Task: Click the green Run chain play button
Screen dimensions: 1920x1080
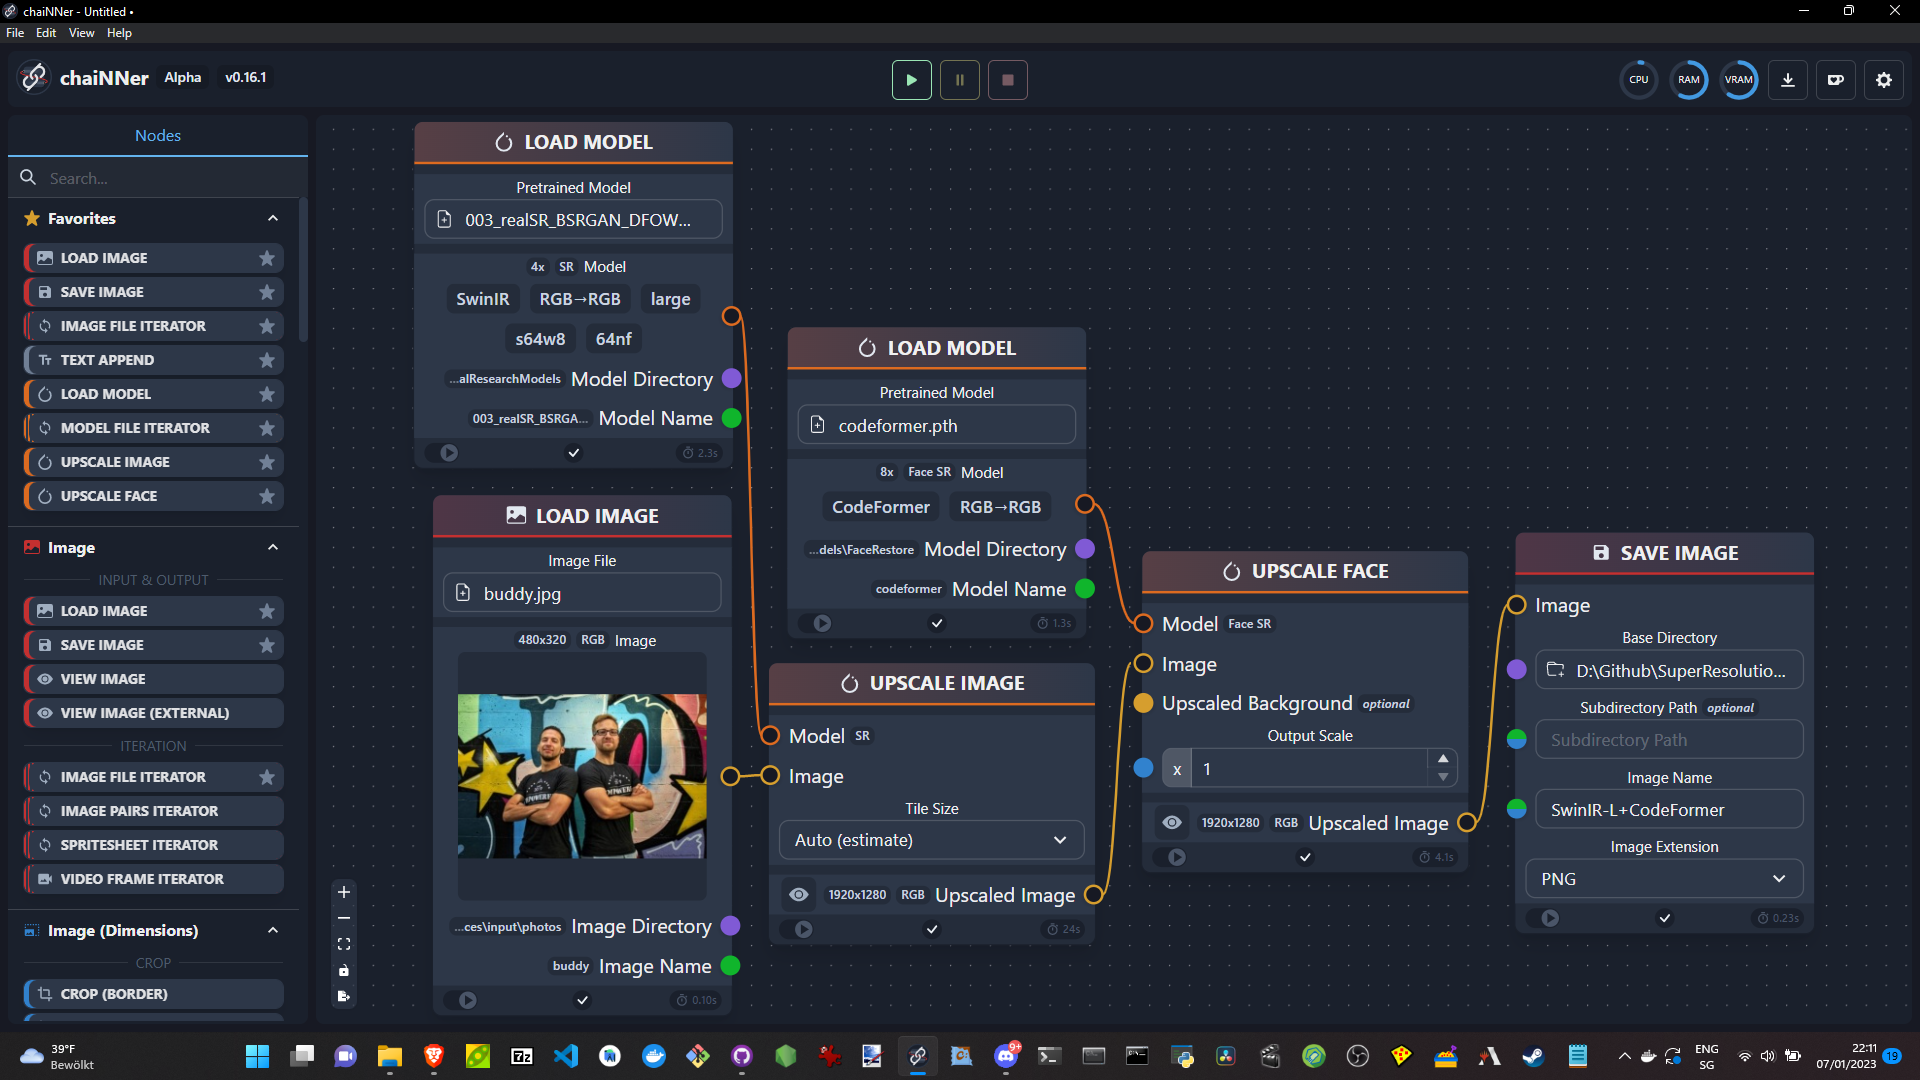Action: [911, 80]
